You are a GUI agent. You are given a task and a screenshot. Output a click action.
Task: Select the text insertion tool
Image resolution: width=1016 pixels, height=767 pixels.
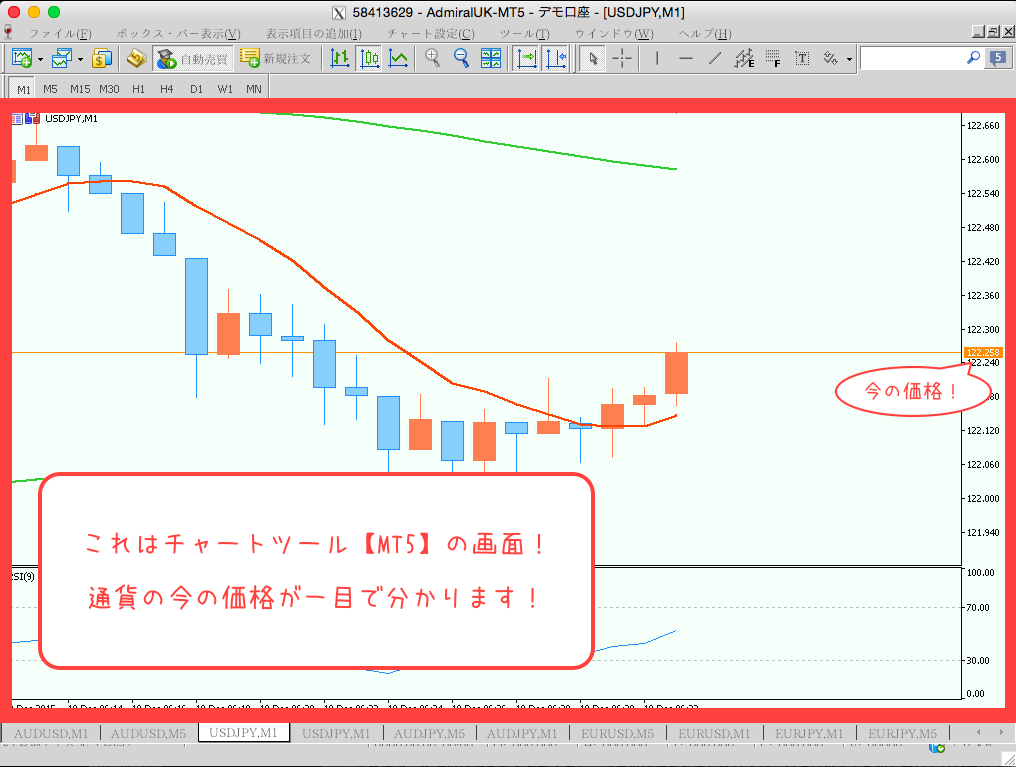801,58
